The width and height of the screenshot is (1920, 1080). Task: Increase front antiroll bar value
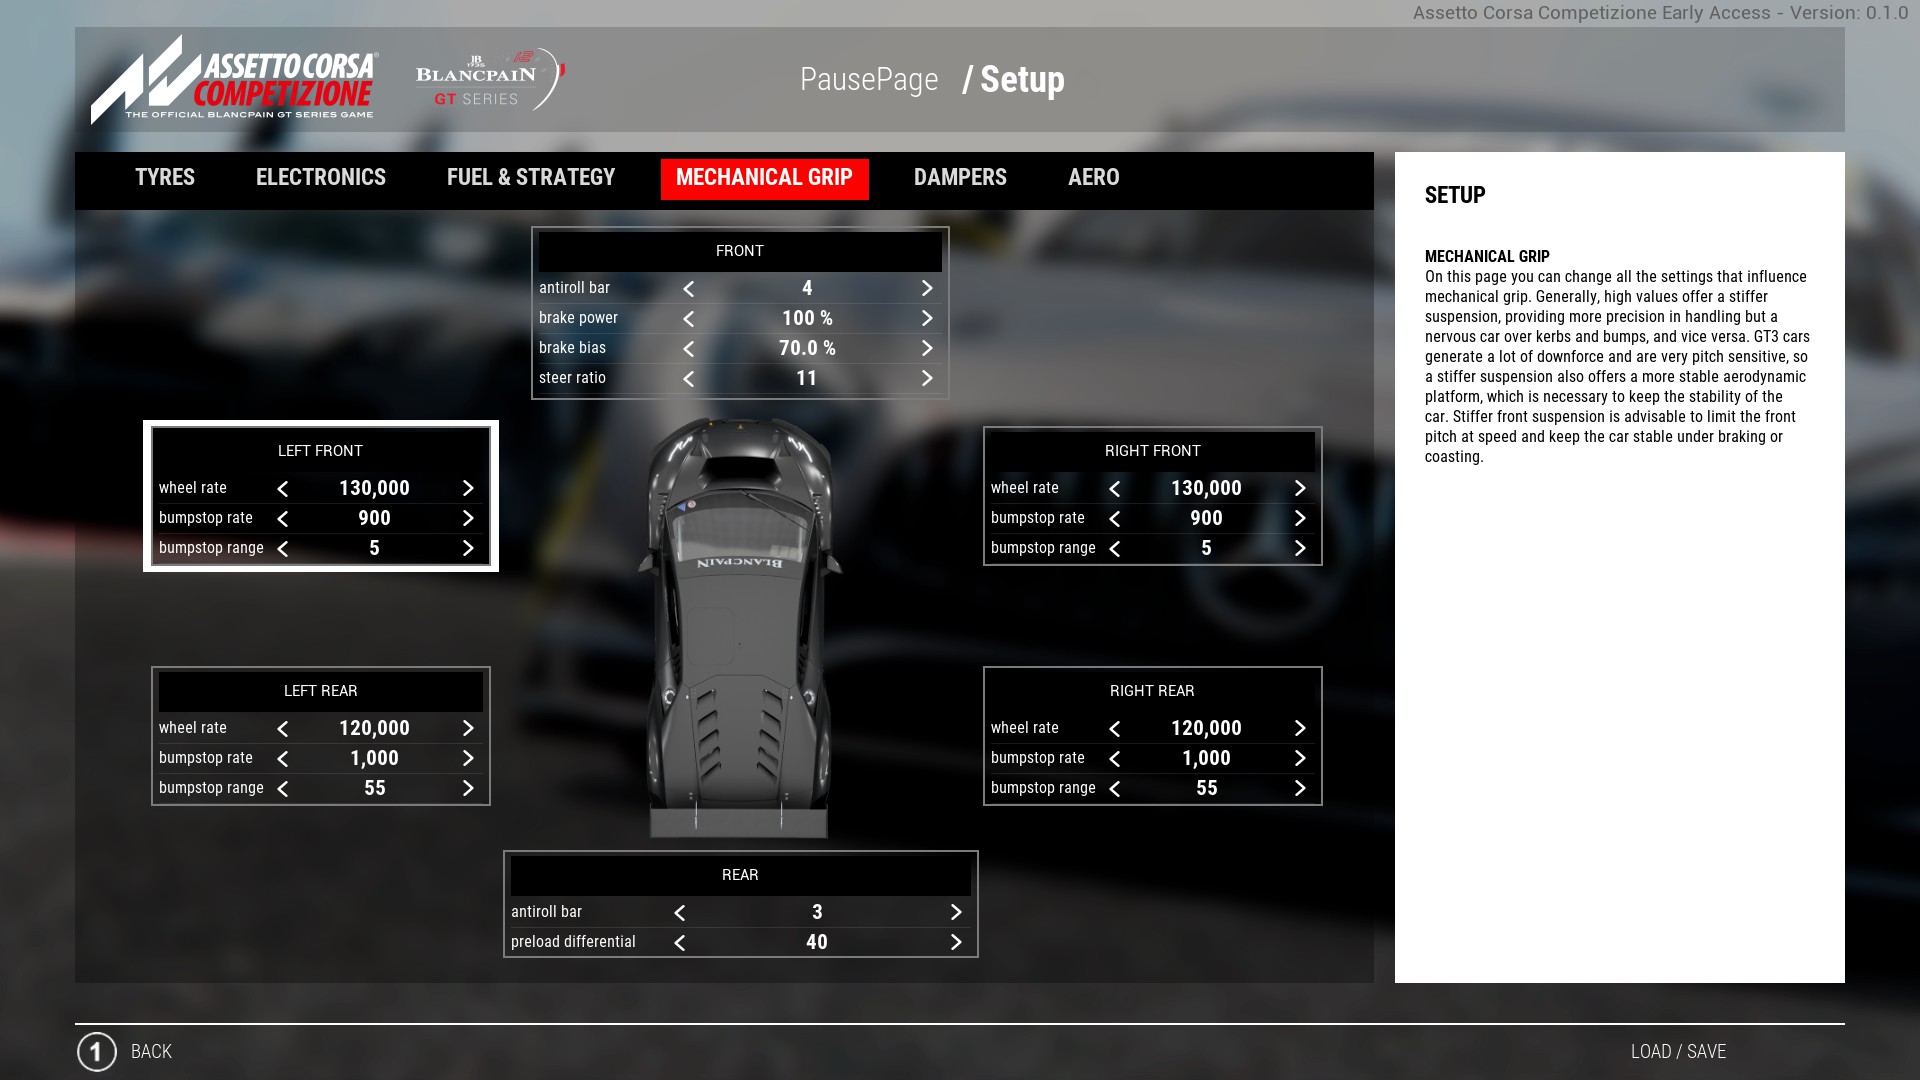[927, 288]
